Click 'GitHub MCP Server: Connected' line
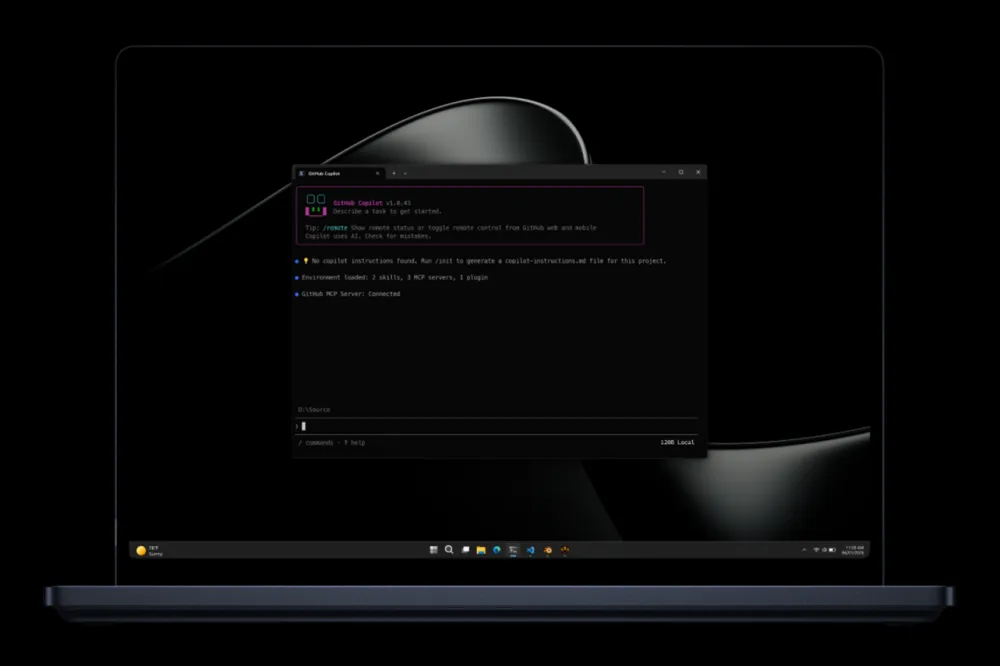Image resolution: width=1000 pixels, height=666 pixels. [x=351, y=294]
